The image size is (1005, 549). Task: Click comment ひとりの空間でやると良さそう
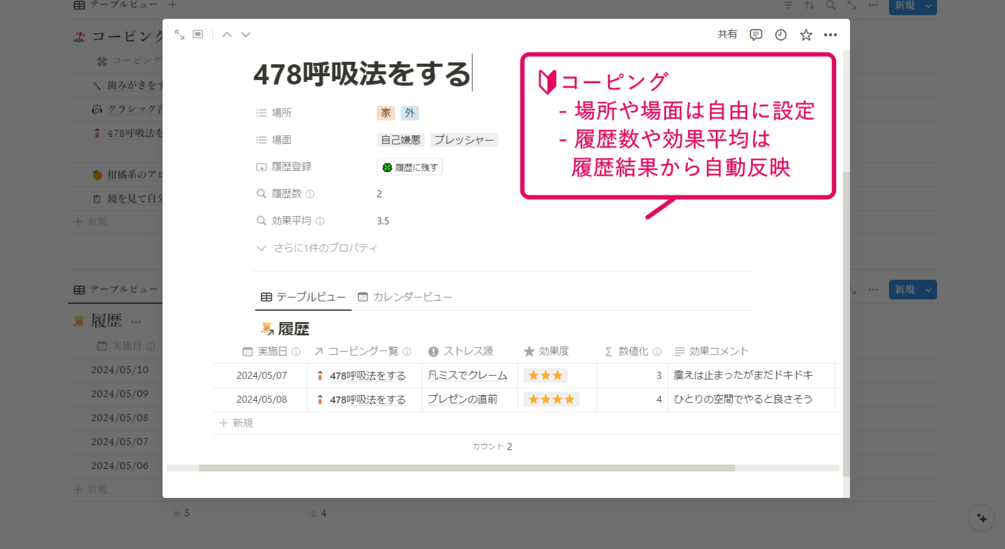pos(743,399)
